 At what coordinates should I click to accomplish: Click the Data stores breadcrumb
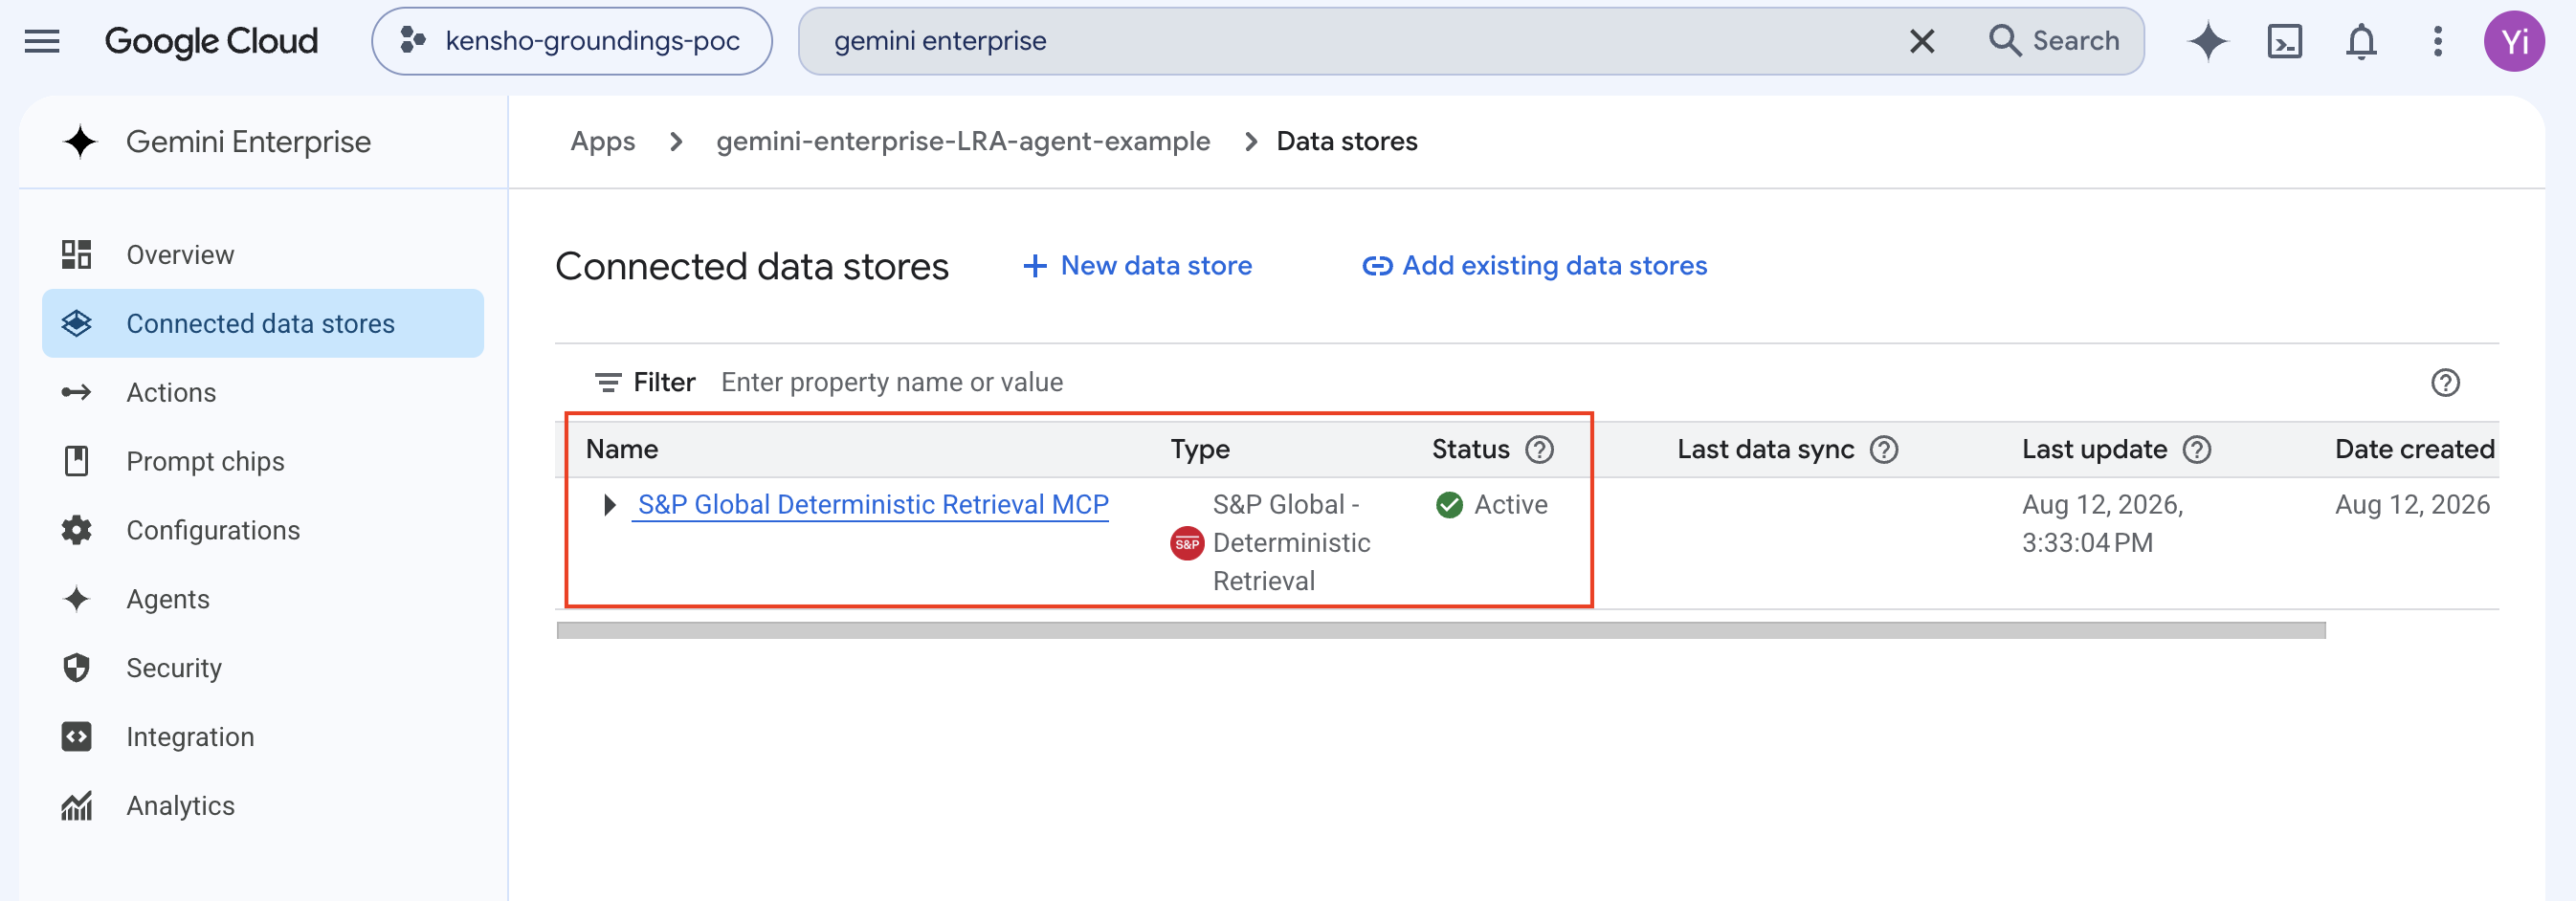pos(1347,142)
